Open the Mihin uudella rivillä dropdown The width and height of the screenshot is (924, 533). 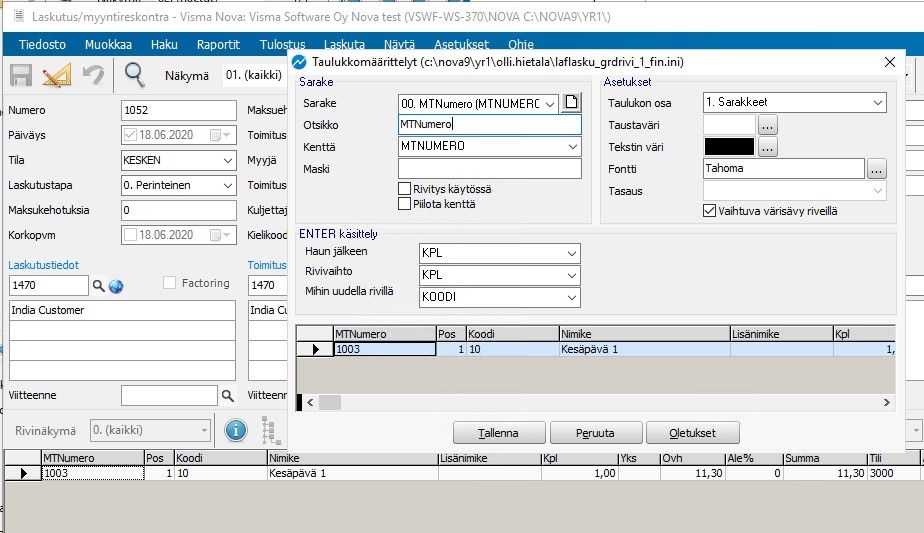(x=572, y=297)
